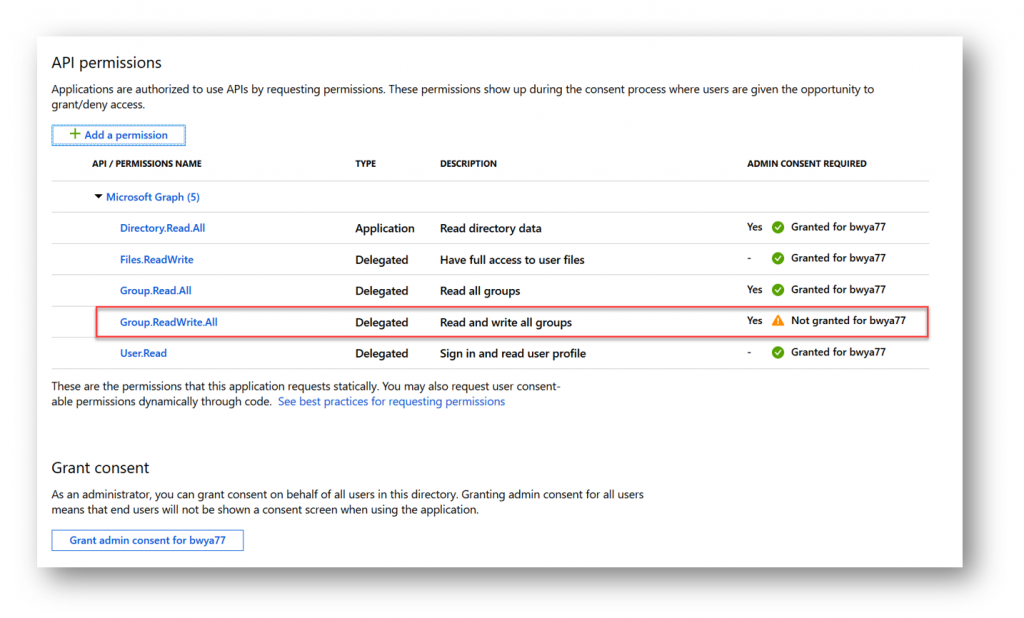Image resolution: width=1024 pixels, height=618 pixels.
Task: Click Granted for bwya77 status on User.Read row
Action: pos(839,352)
